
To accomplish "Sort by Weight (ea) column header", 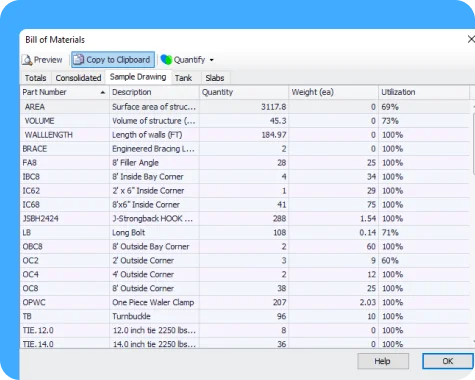I will [x=334, y=92].
